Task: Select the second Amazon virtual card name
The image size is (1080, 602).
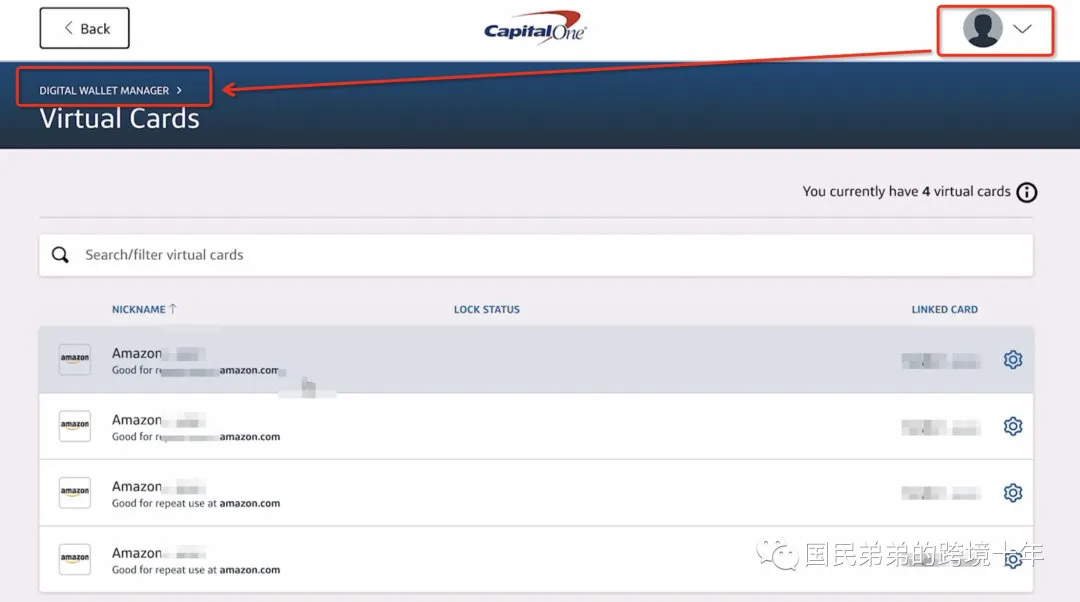Action: pyautogui.click(x=137, y=420)
